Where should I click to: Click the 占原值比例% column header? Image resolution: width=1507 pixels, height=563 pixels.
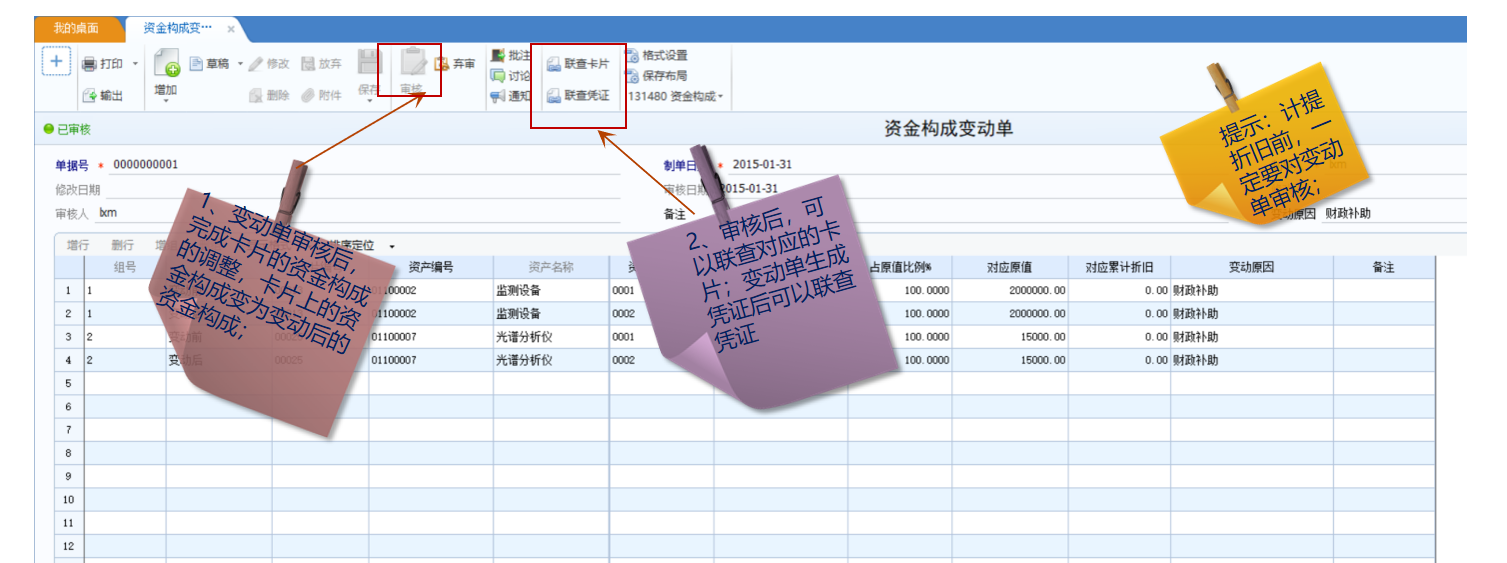coord(900,267)
